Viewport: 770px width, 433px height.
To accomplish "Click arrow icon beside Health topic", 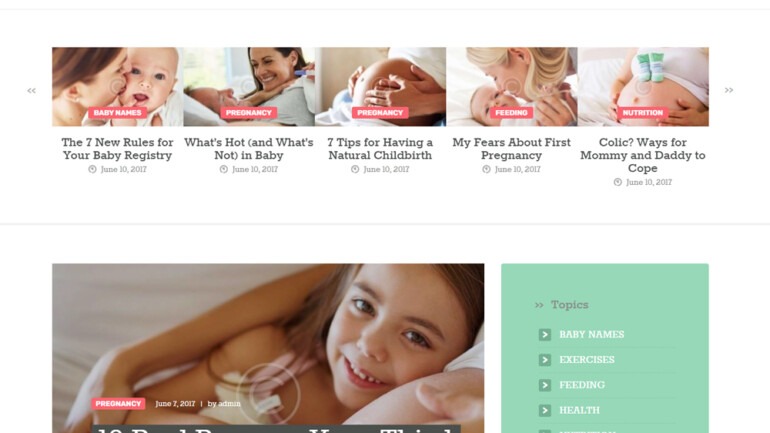I will coord(545,410).
